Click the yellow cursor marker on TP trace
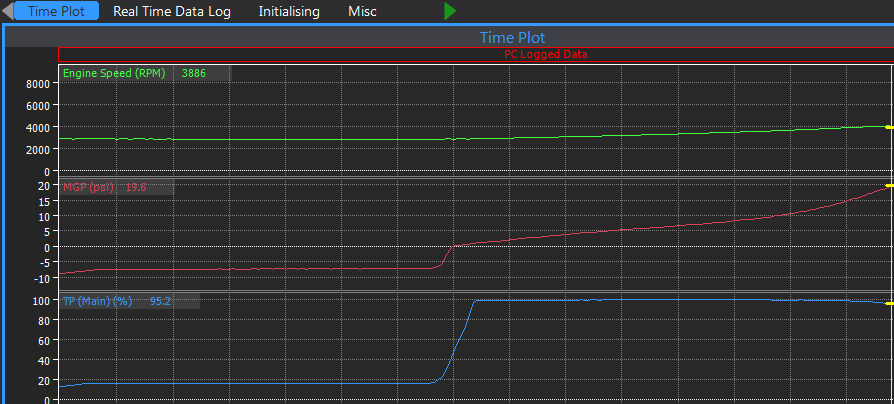The height and width of the screenshot is (404, 894). pyautogui.click(x=889, y=304)
